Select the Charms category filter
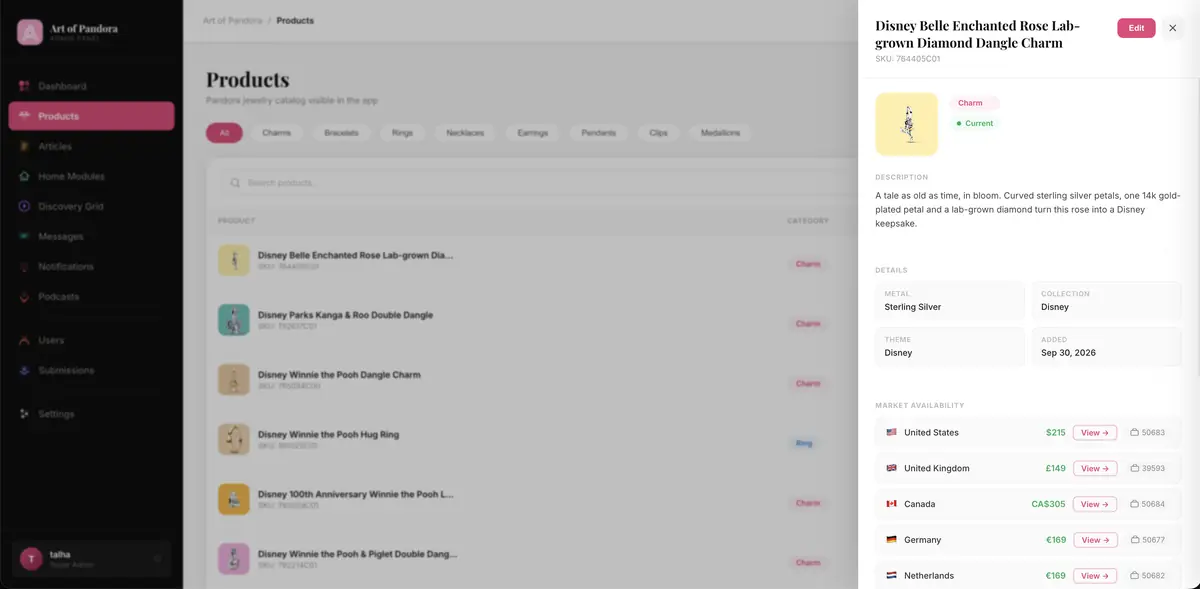This screenshot has width=1200, height=589. pyautogui.click(x=277, y=133)
